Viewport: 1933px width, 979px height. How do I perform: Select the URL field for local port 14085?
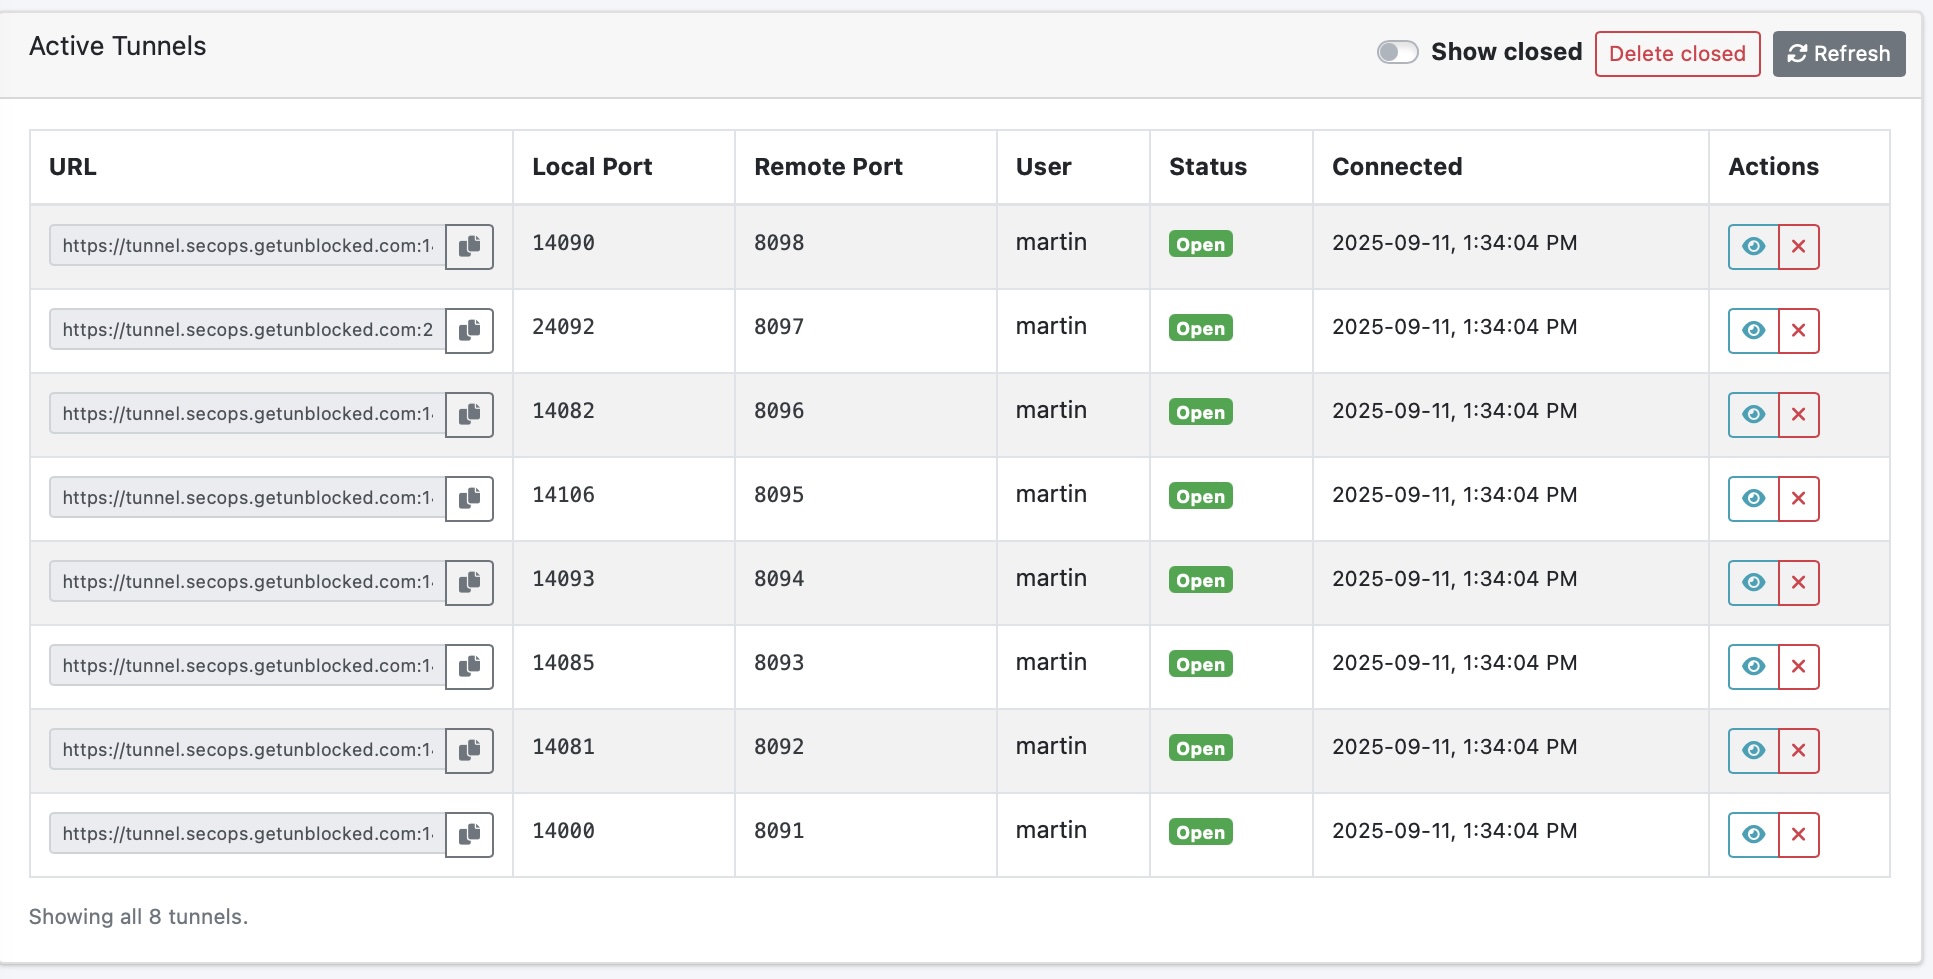247,666
